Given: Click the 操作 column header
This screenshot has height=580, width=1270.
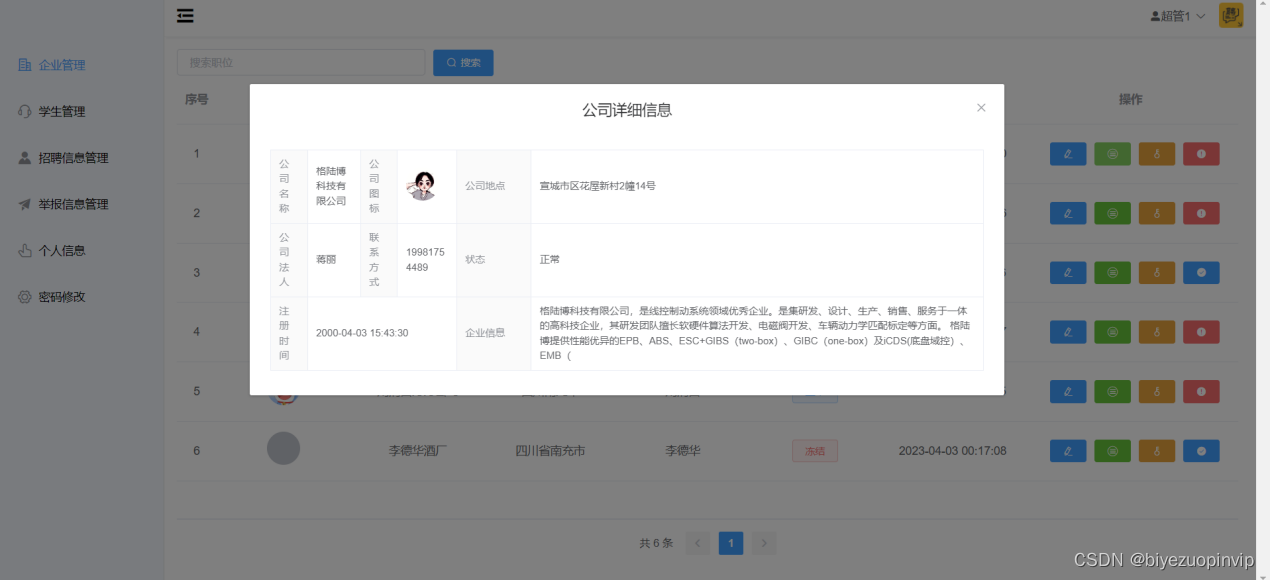Looking at the screenshot, I should (x=1131, y=99).
